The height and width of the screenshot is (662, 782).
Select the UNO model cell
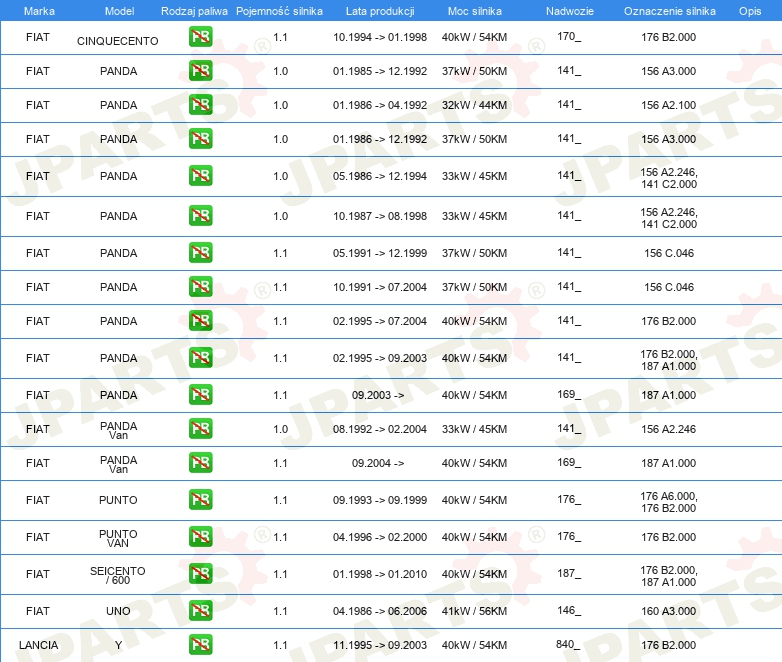click(118, 611)
